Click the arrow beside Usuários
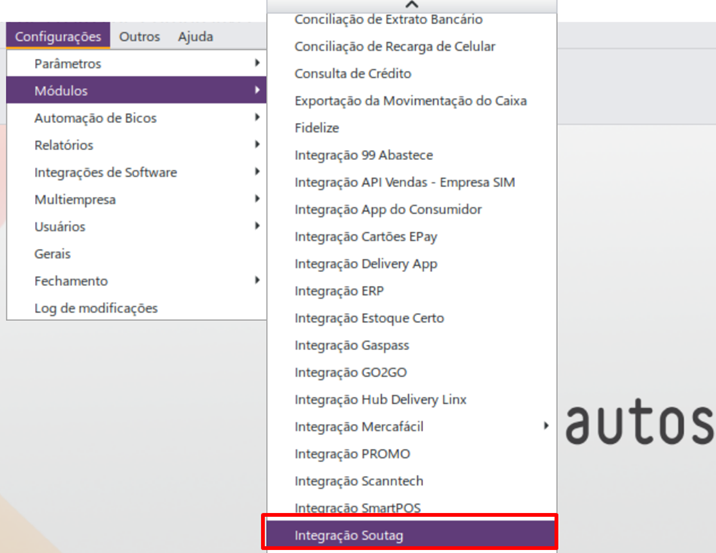 [x=258, y=226]
